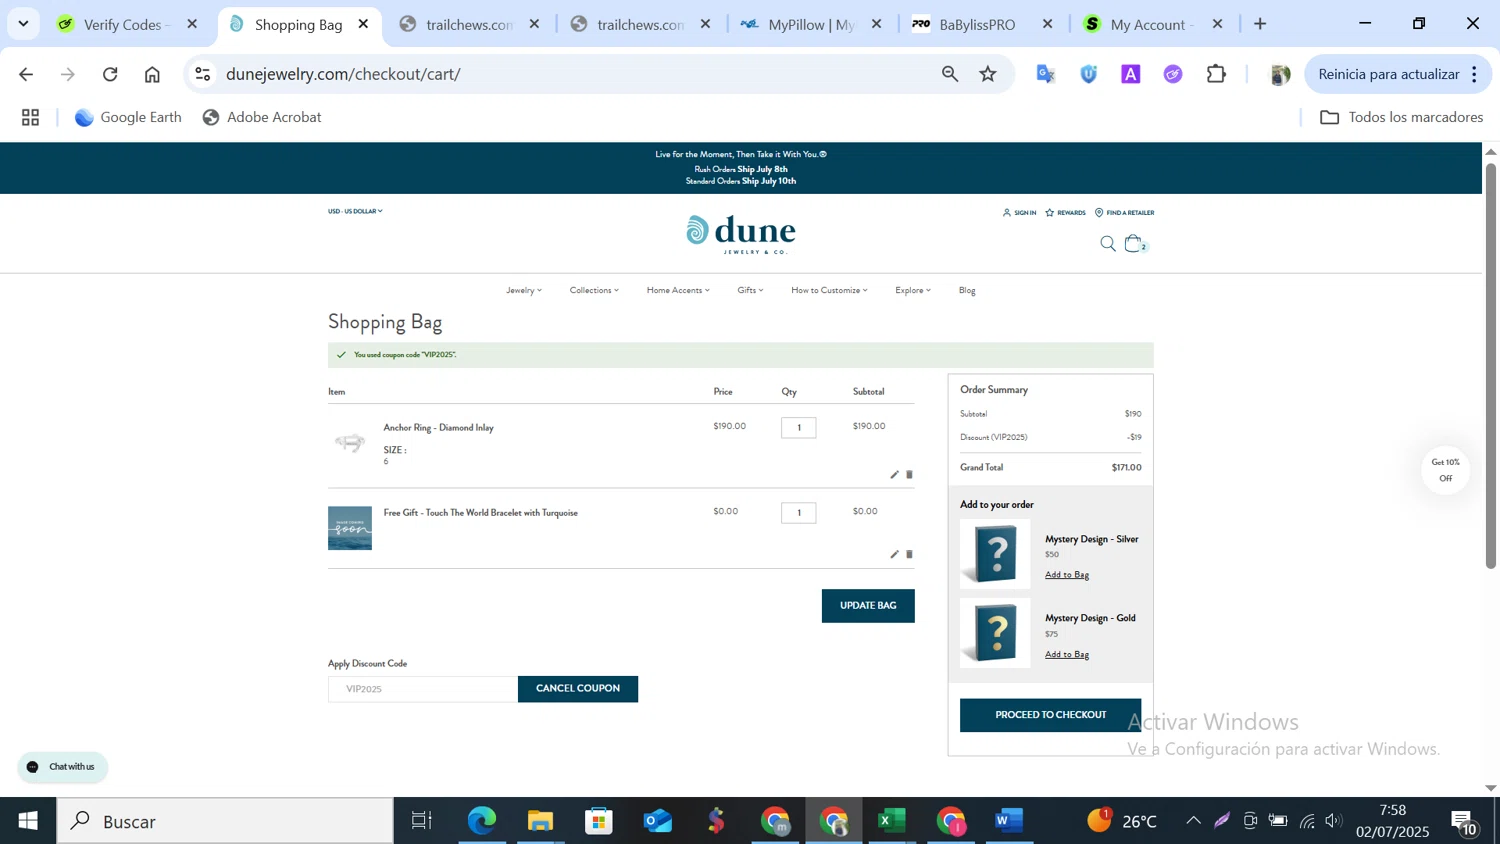
Task: Open the Rewards link
Action: click(1066, 213)
